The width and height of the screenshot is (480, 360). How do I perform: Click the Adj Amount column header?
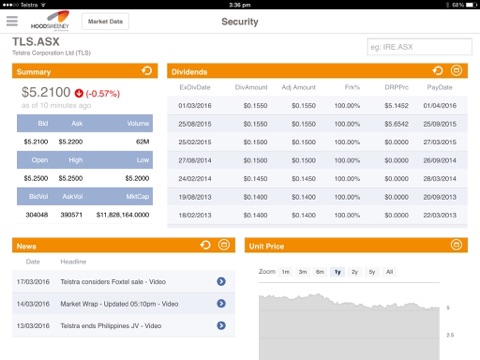299,87
